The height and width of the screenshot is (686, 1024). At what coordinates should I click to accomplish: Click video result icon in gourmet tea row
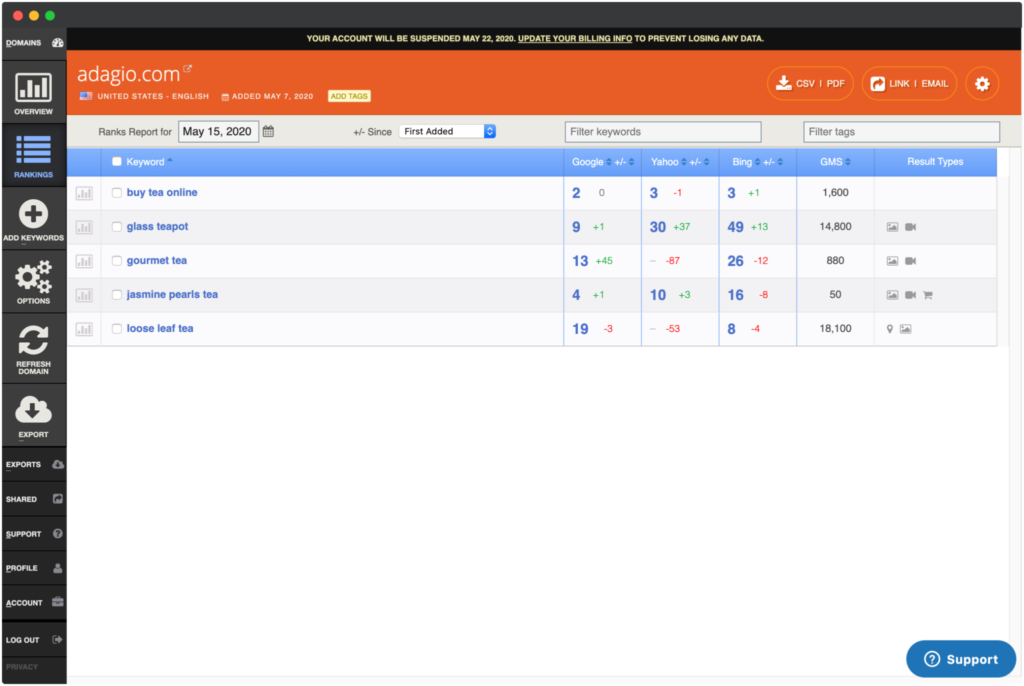[910, 261]
